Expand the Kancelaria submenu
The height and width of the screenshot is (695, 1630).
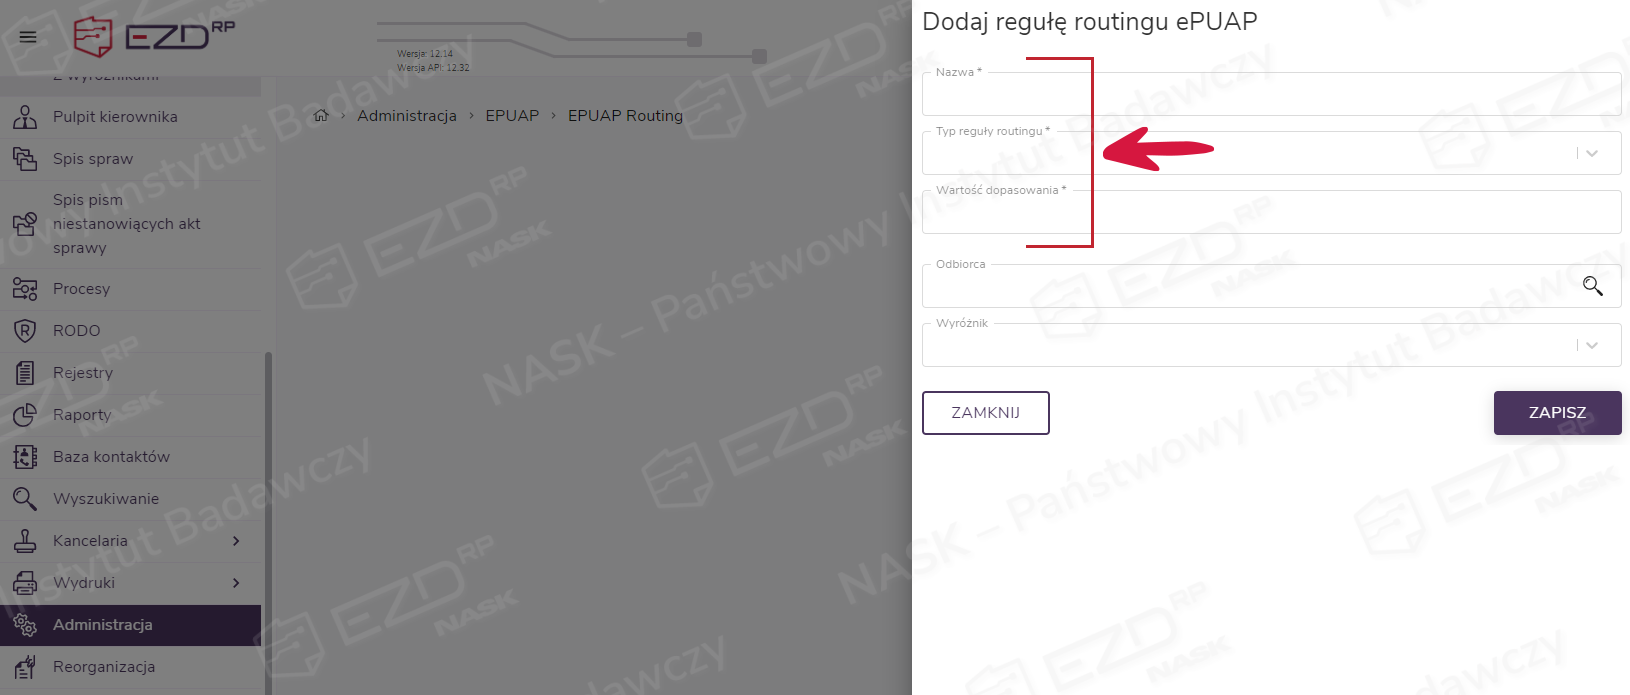tap(236, 541)
